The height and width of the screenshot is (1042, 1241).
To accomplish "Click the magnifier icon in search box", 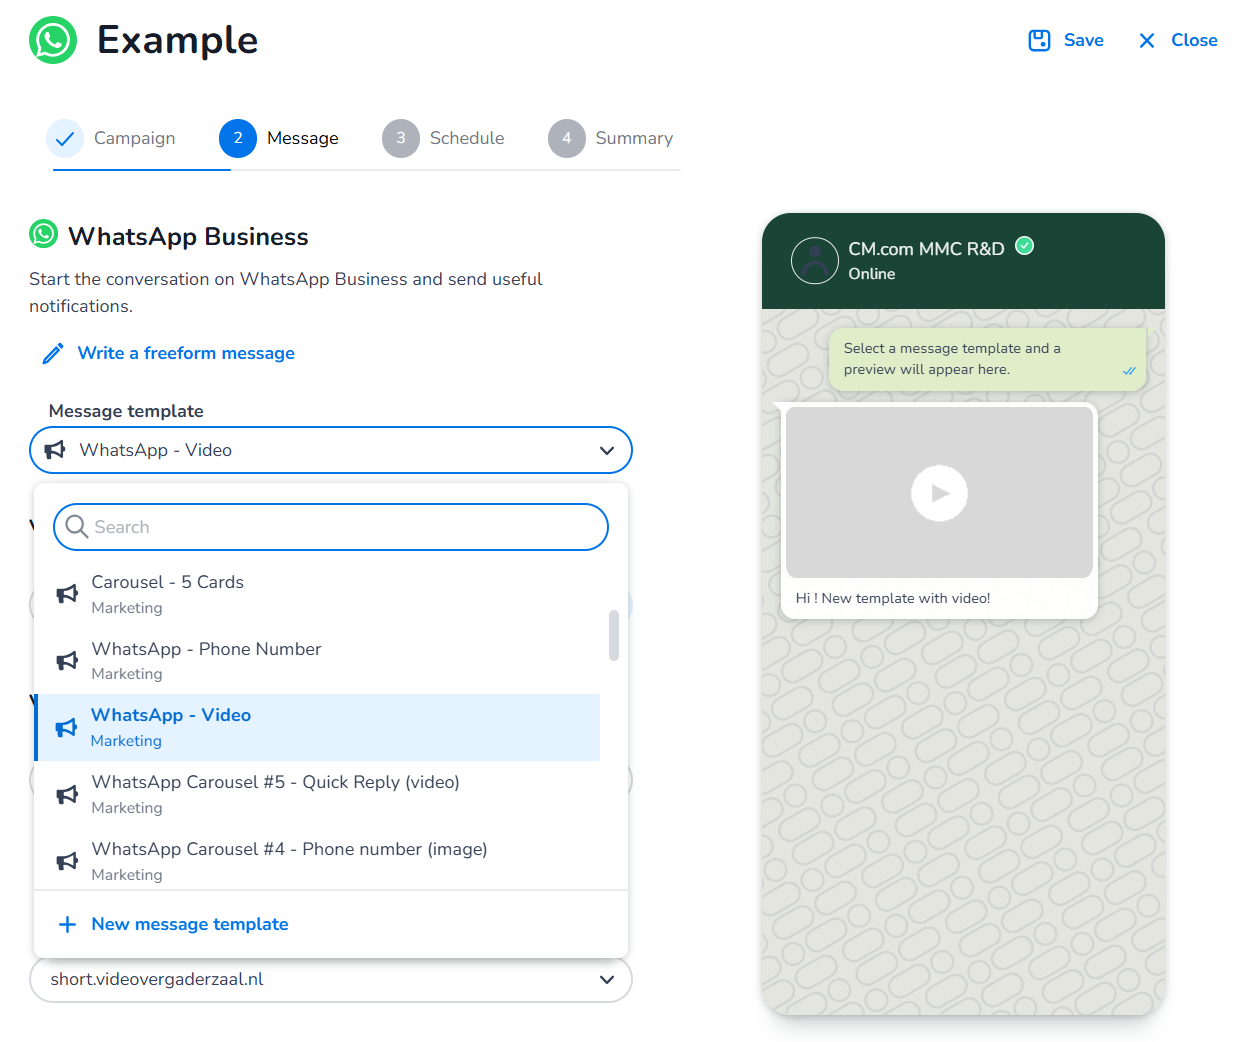I will pyautogui.click(x=77, y=526).
